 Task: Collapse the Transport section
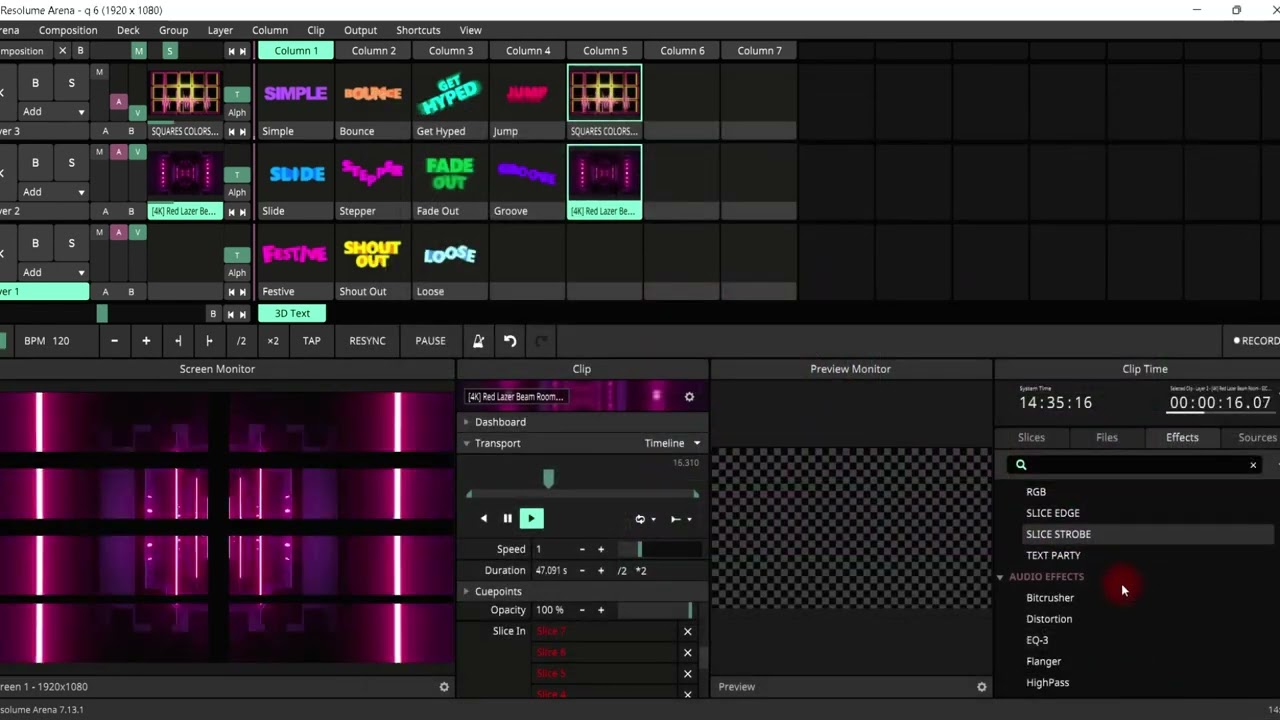click(x=466, y=443)
